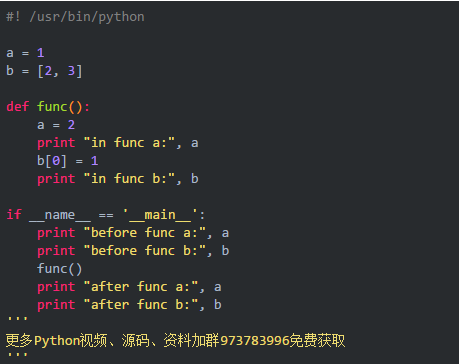The image size is (459, 364).
Task: Click the string "before func b:"
Action: tap(145, 251)
